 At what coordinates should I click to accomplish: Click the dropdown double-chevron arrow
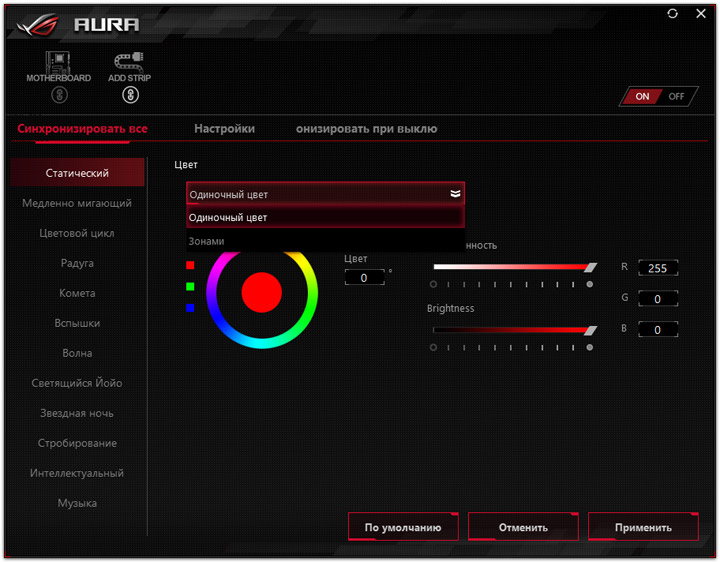click(455, 194)
